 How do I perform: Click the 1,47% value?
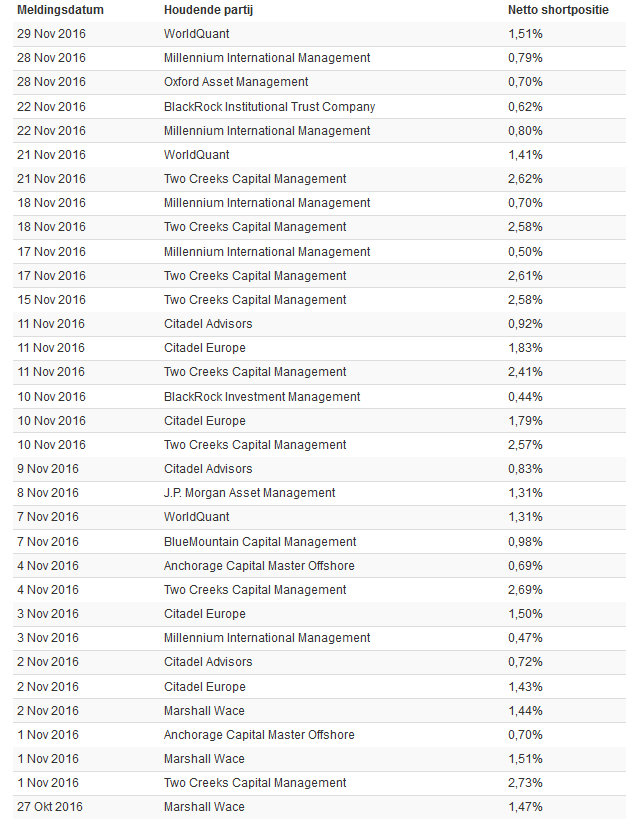[x=525, y=808]
